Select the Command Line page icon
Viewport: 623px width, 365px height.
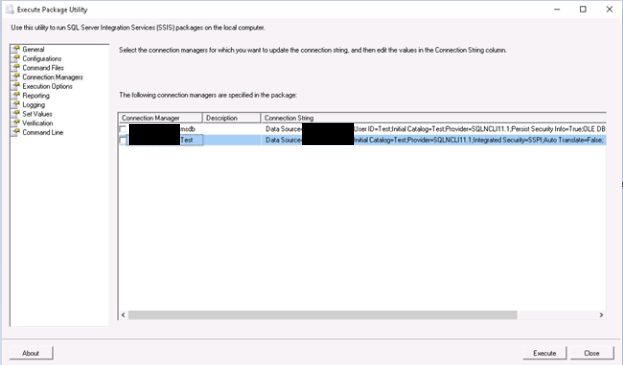[15, 132]
